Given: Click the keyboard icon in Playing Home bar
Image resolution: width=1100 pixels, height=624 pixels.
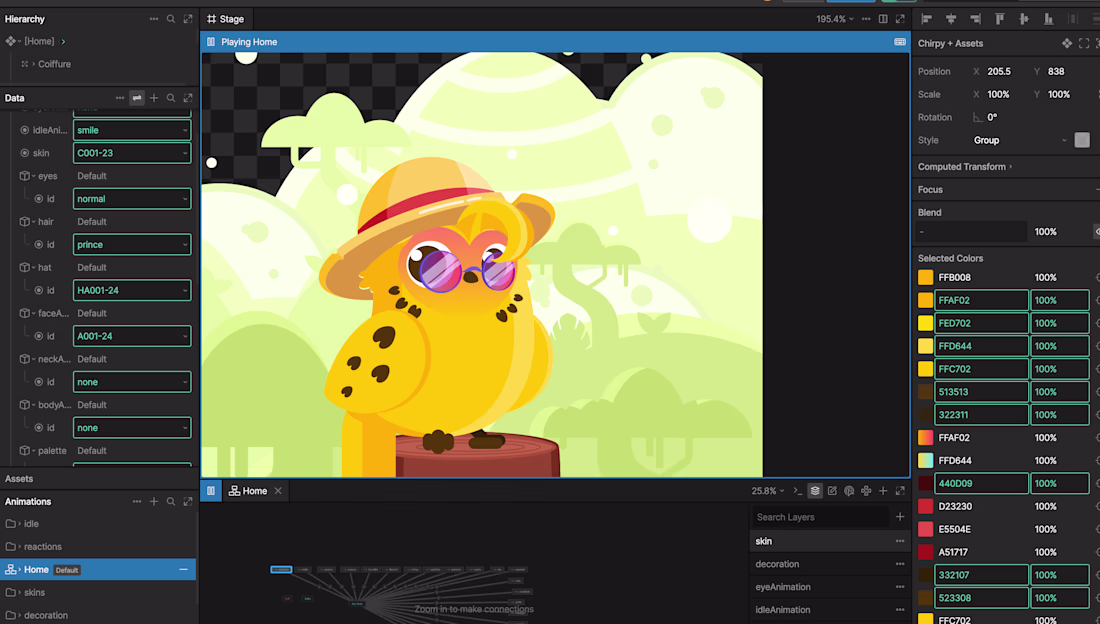Looking at the screenshot, I should click(900, 42).
